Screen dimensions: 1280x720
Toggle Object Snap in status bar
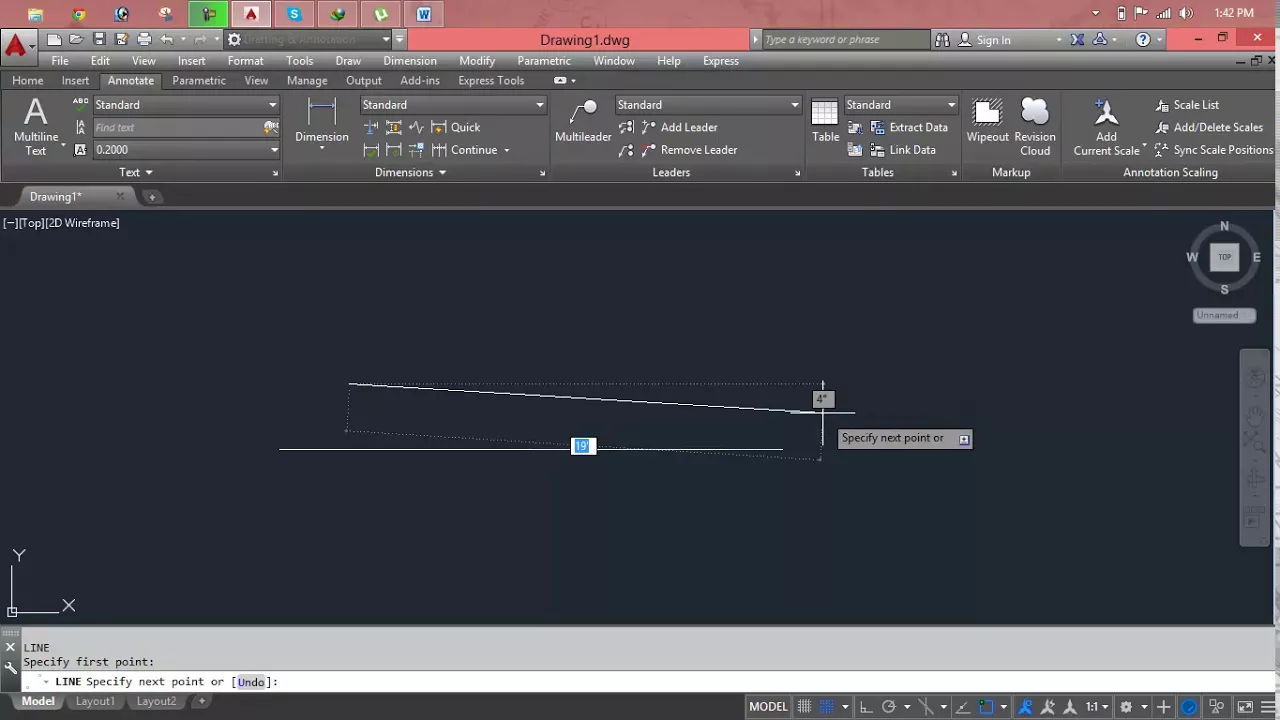click(987, 706)
